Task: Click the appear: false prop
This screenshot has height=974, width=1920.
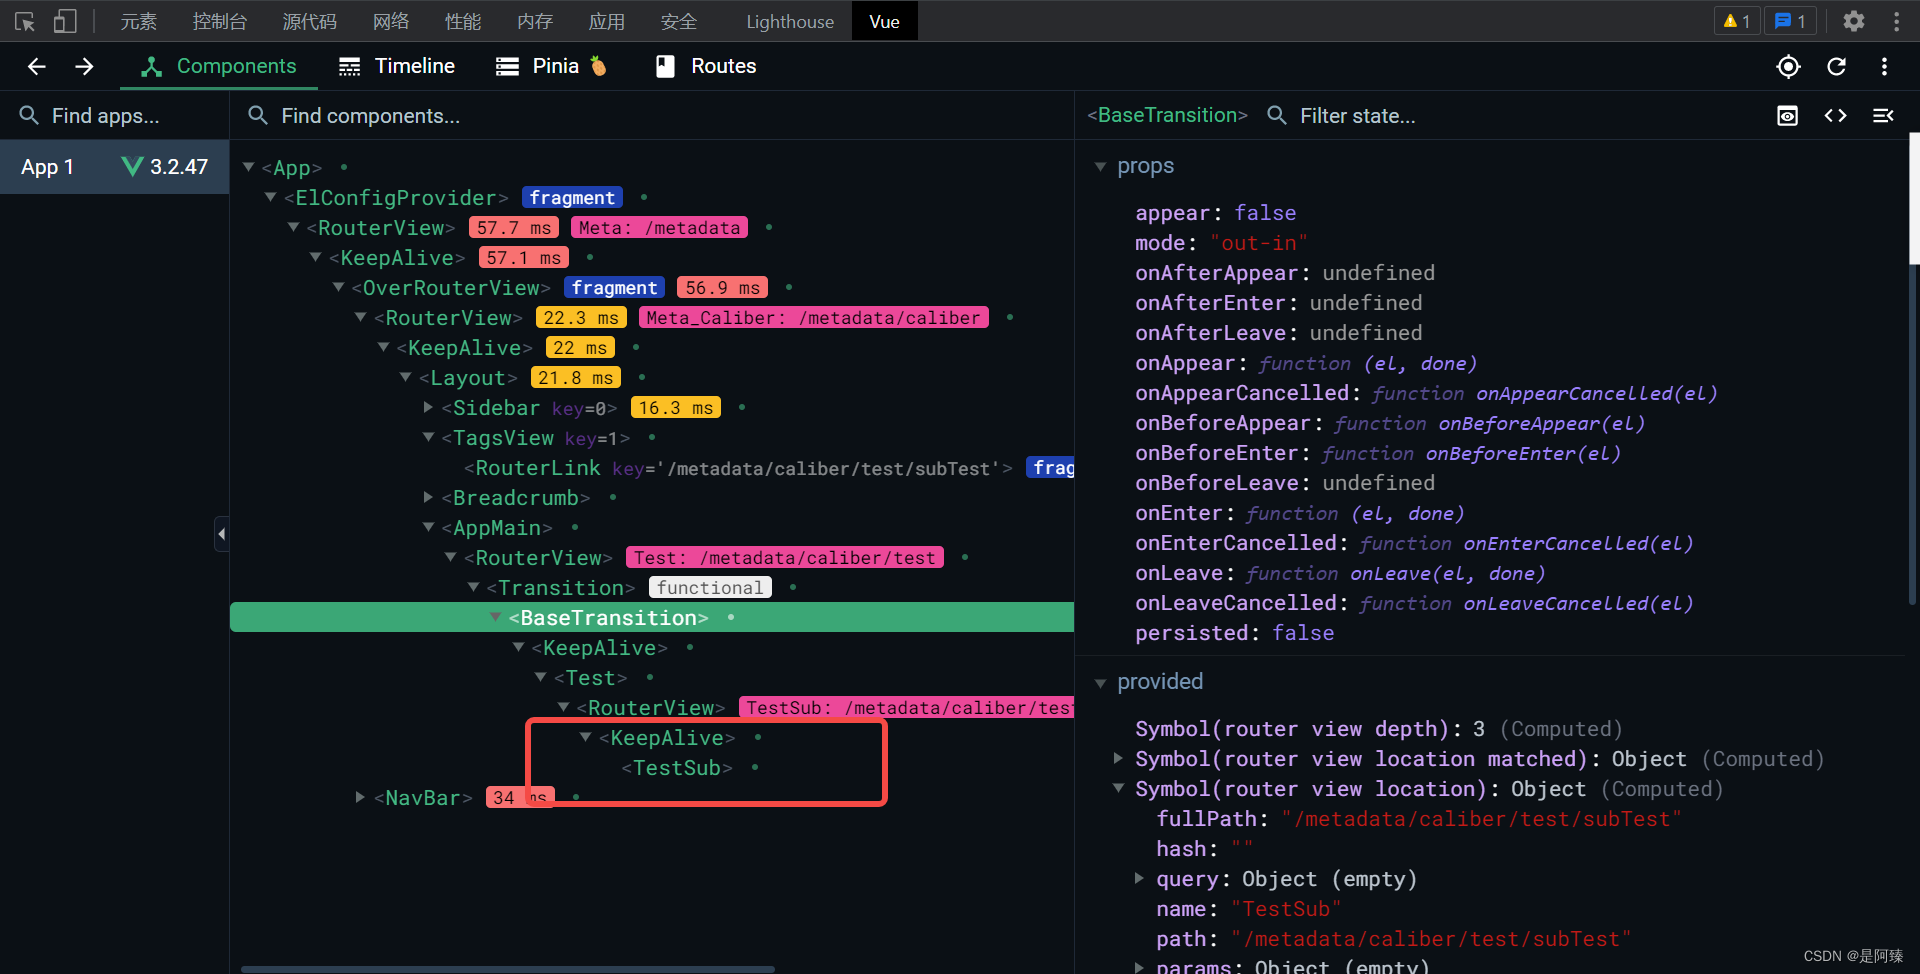Action: (1215, 213)
